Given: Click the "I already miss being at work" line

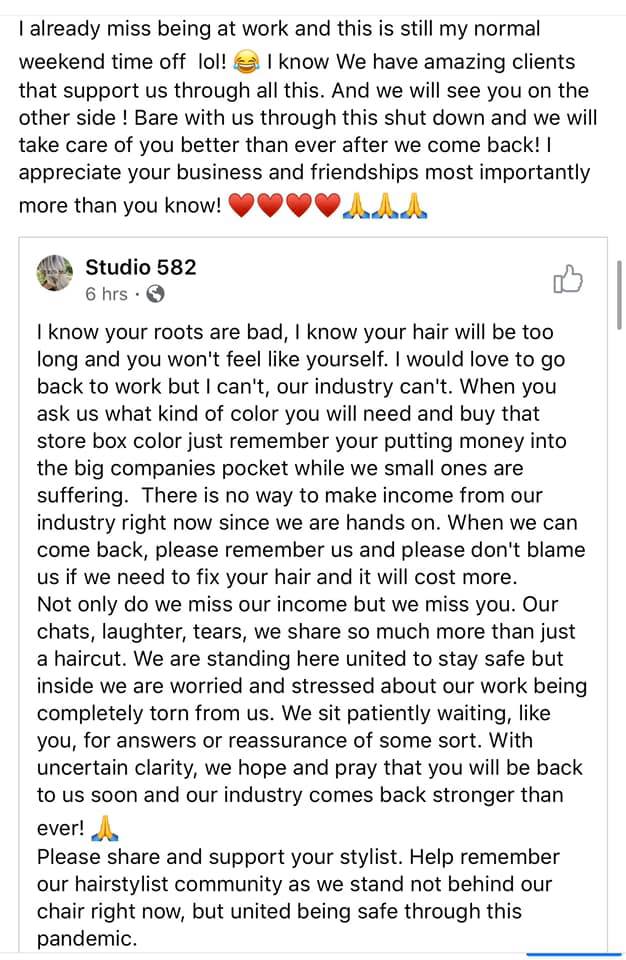Looking at the screenshot, I should pos(279,29).
